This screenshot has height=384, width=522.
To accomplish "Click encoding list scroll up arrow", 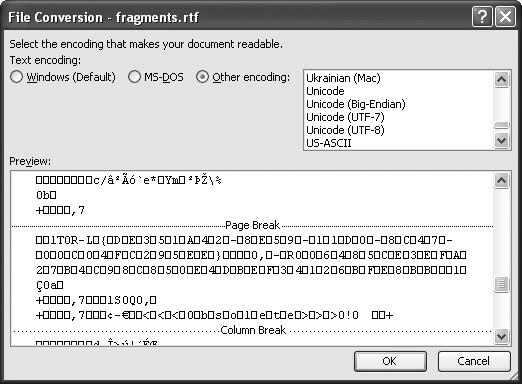I will [x=502, y=79].
